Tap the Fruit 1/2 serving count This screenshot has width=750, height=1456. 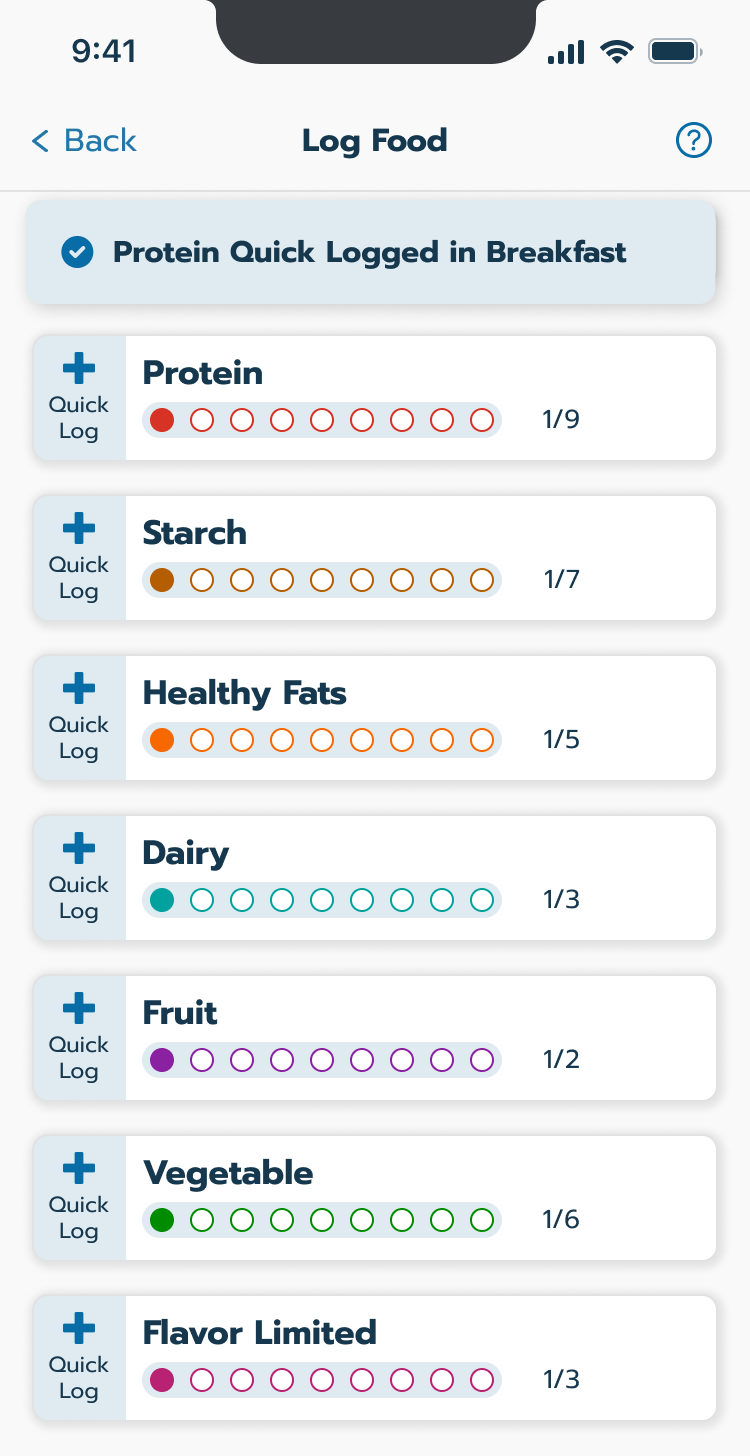[561, 1060]
